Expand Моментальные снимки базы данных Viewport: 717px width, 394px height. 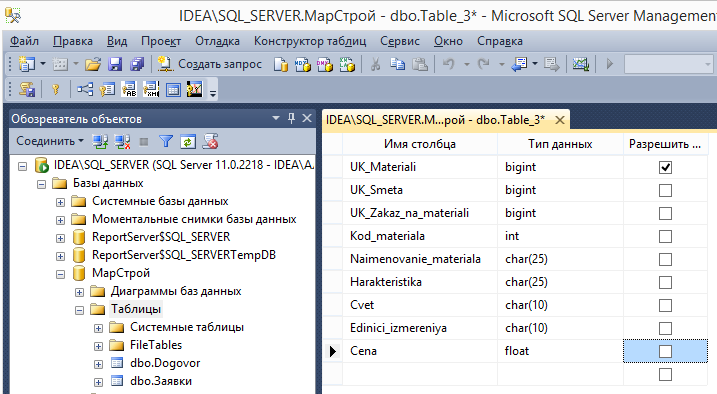tap(60, 220)
